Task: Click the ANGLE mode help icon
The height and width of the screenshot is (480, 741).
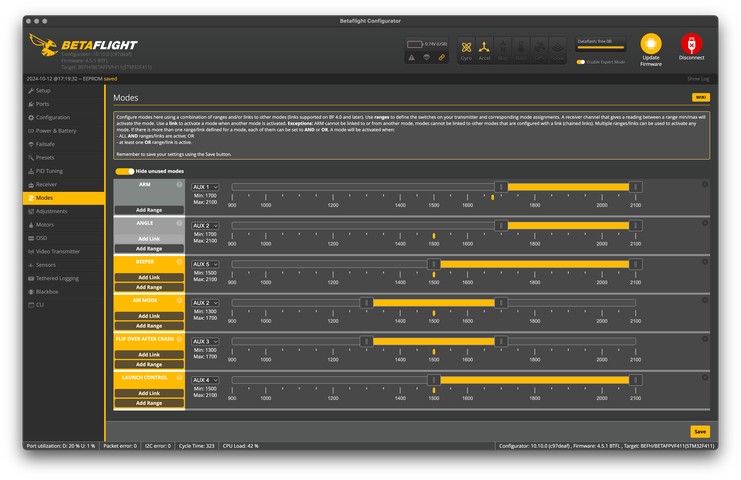Action: tap(180, 223)
